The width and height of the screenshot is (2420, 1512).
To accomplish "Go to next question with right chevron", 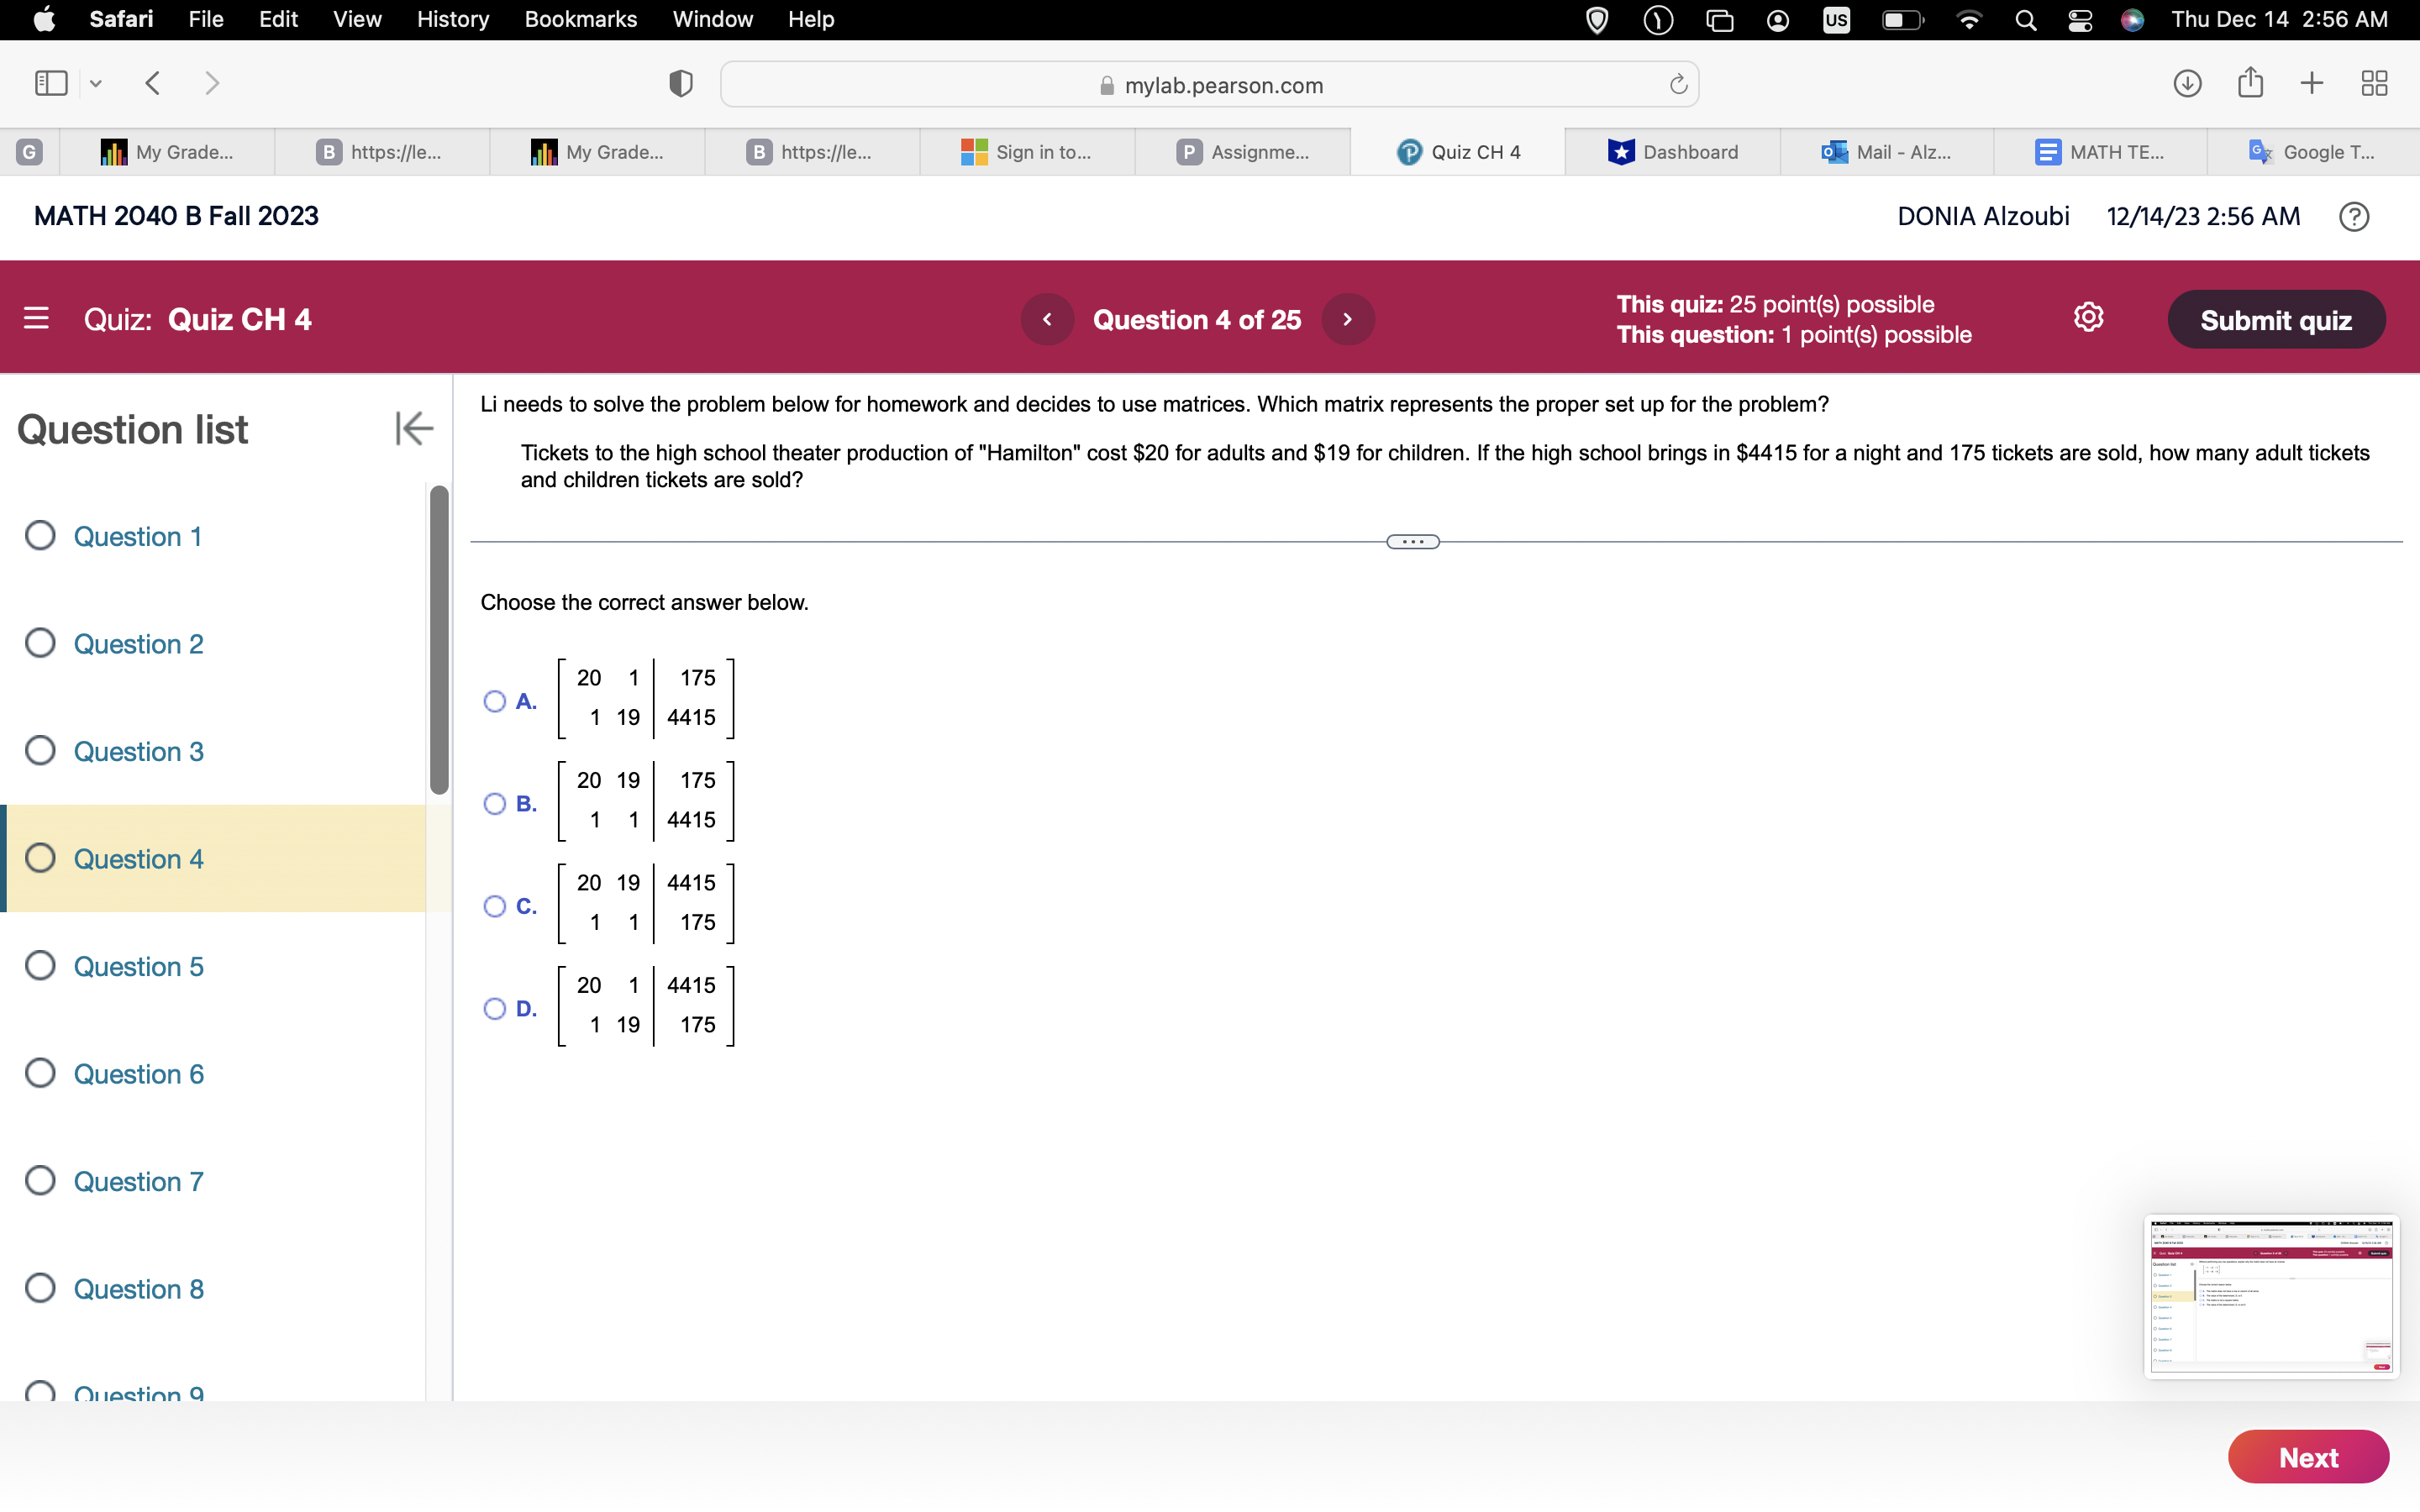I will [x=1348, y=319].
